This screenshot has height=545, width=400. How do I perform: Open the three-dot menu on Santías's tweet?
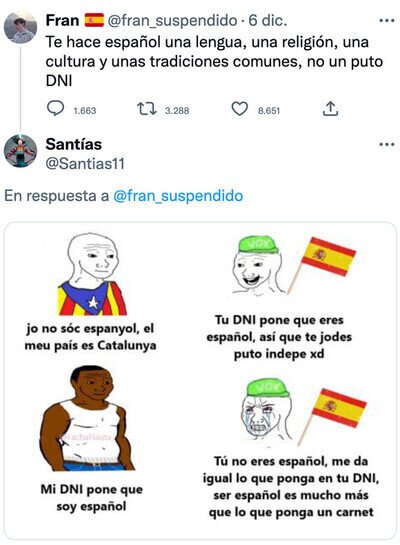pyautogui.click(x=387, y=145)
